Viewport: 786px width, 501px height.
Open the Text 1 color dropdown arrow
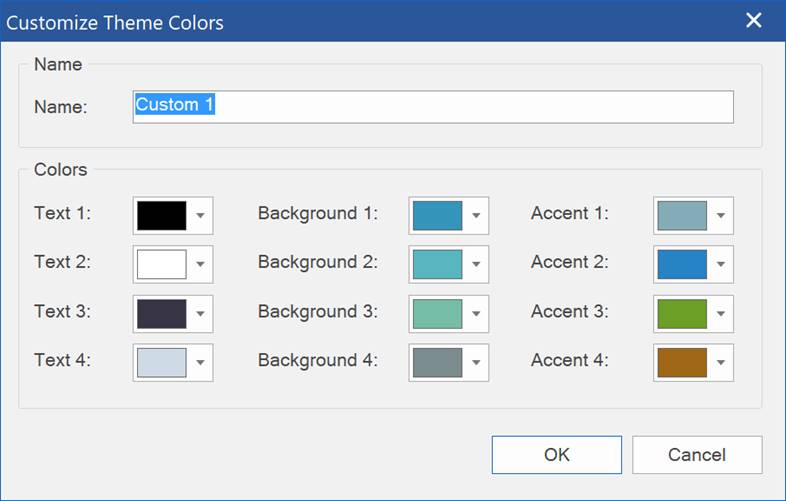[200, 216]
